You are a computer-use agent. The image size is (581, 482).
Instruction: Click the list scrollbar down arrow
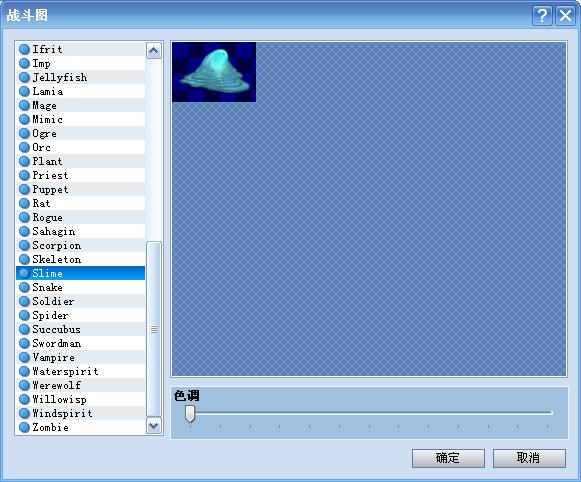click(x=154, y=426)
